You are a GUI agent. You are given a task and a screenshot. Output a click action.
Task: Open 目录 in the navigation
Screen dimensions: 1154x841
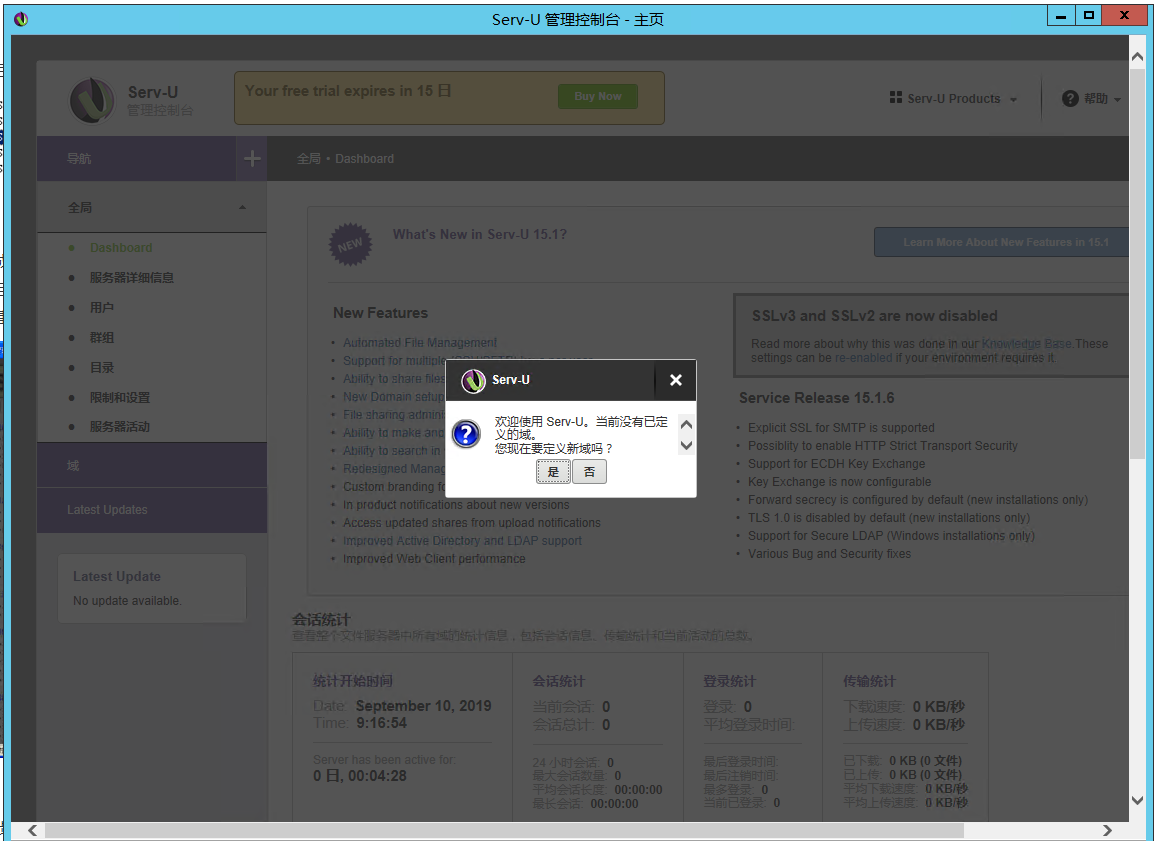click(x=102, y=367)
